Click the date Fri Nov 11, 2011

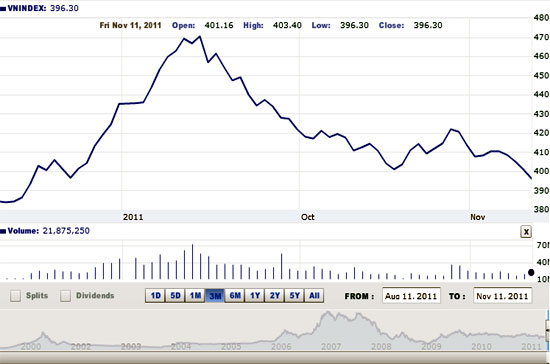coord(130,25)
